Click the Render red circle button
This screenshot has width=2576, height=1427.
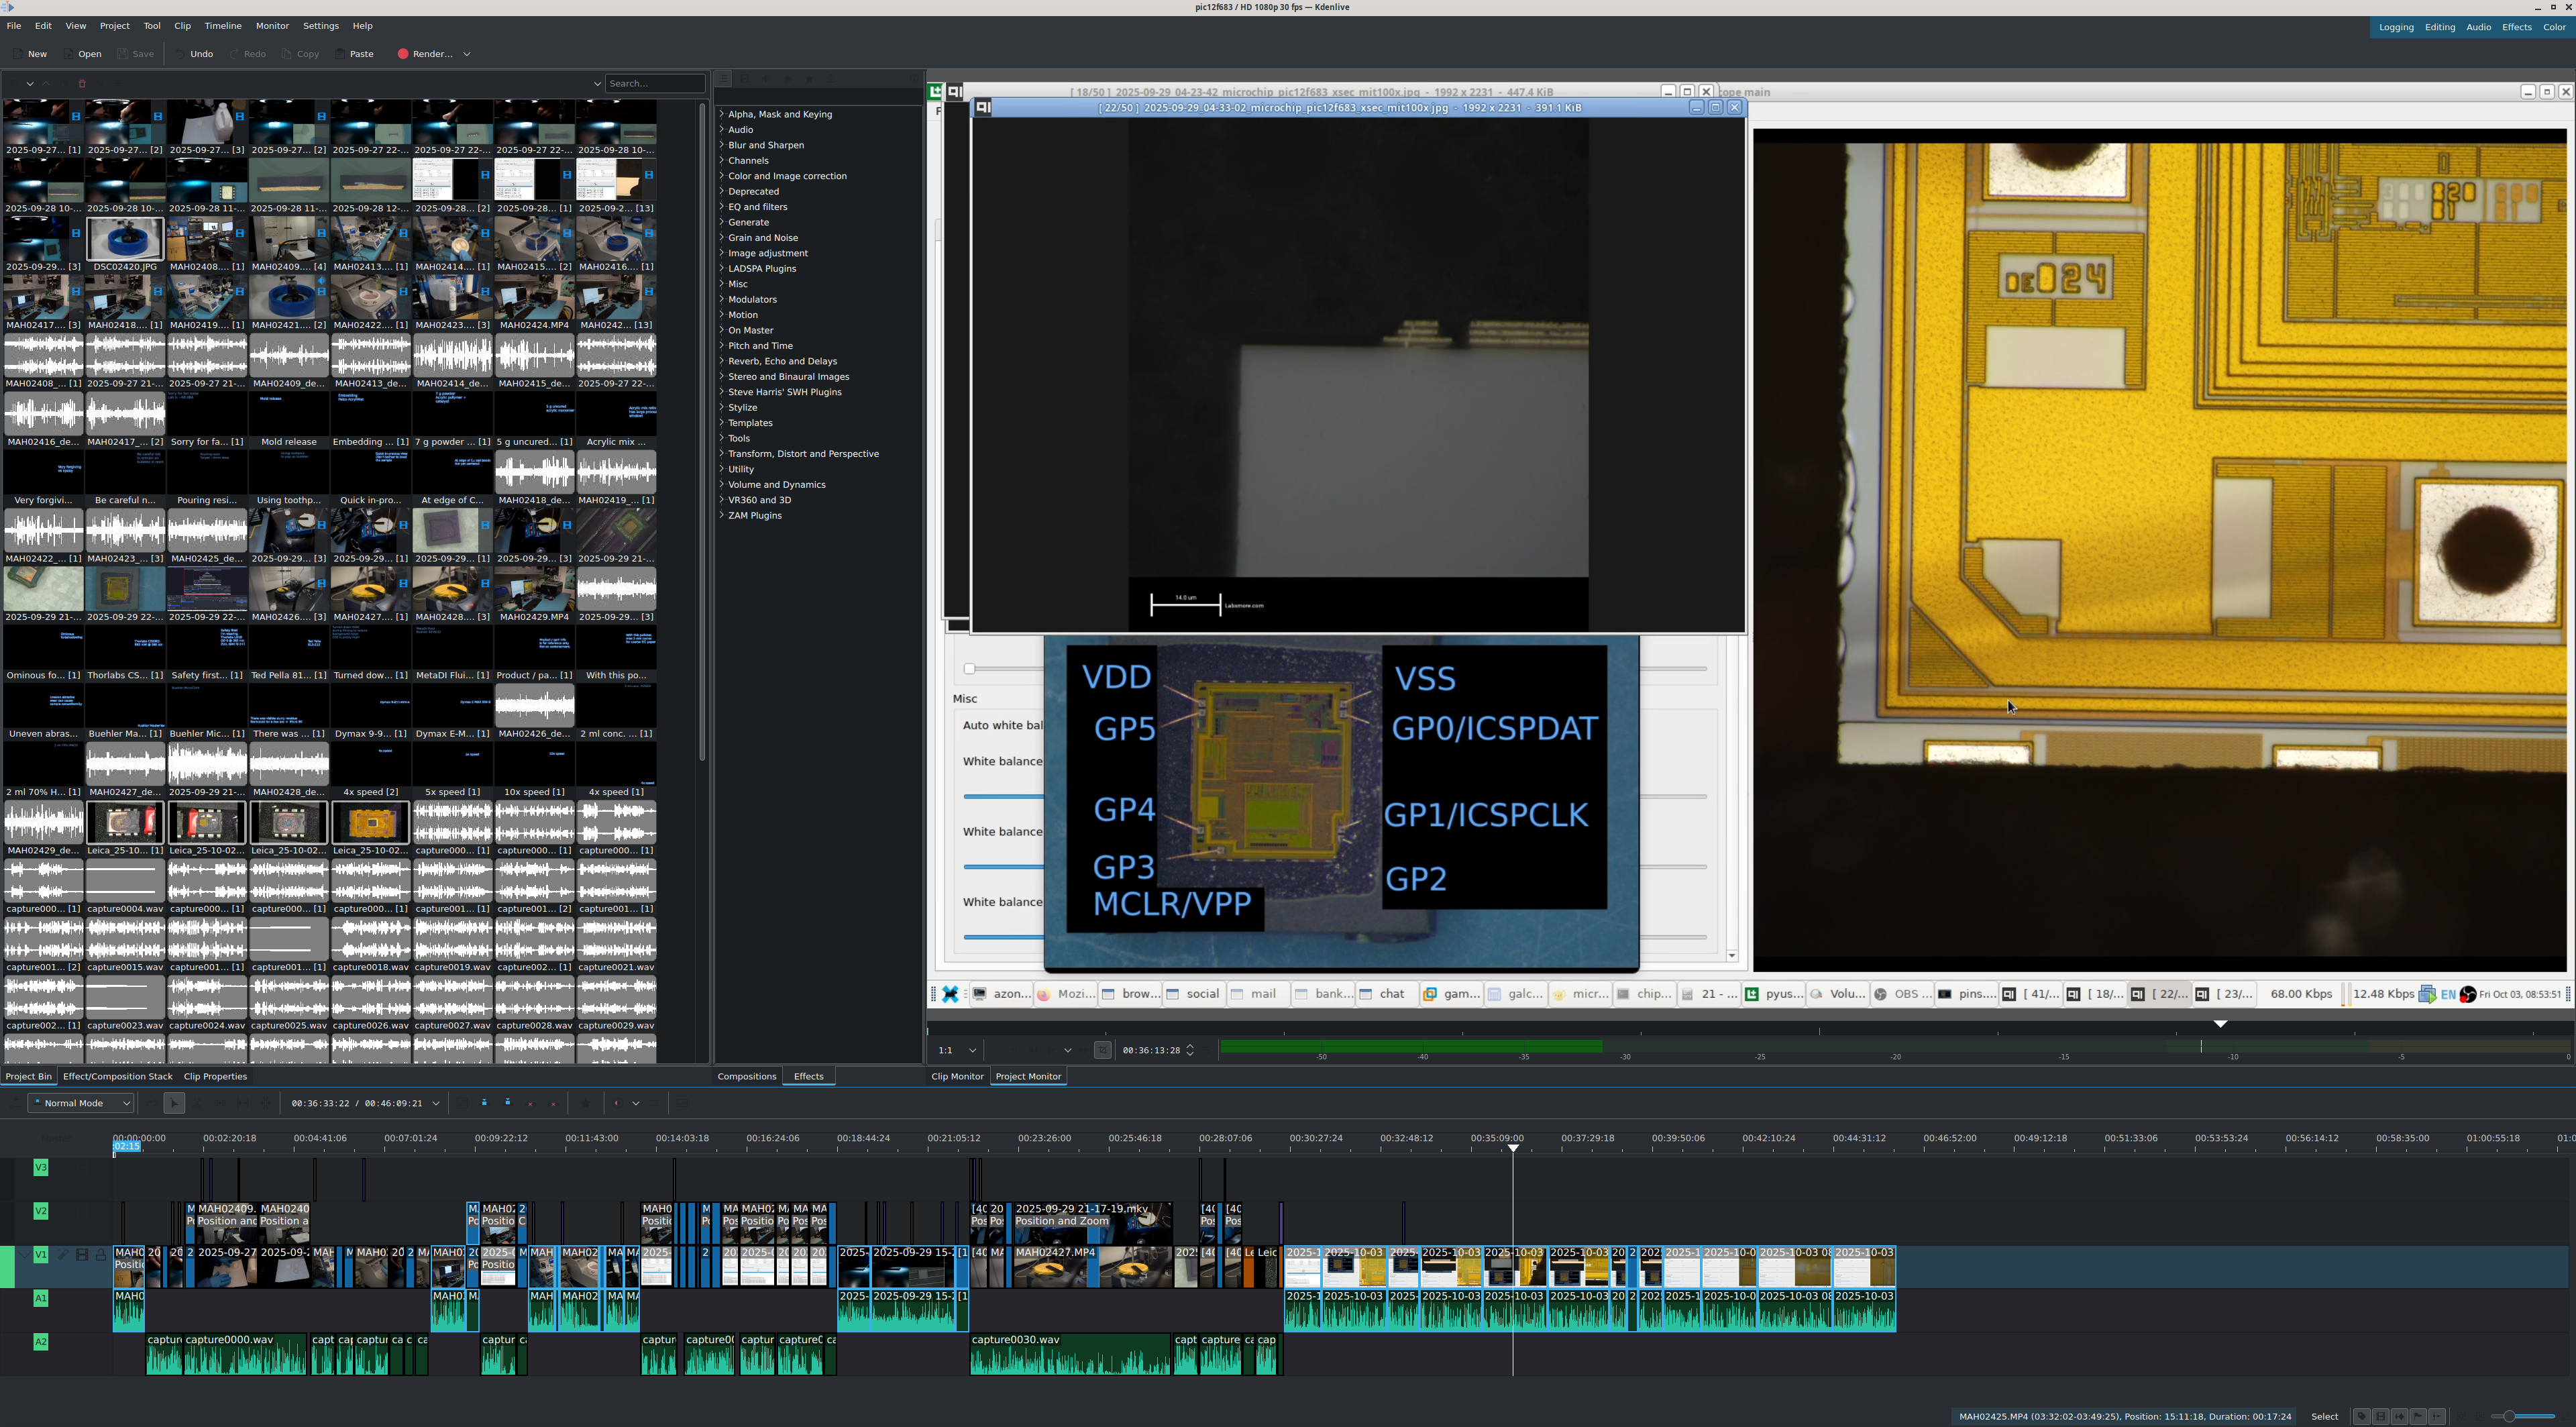(403, 54)
